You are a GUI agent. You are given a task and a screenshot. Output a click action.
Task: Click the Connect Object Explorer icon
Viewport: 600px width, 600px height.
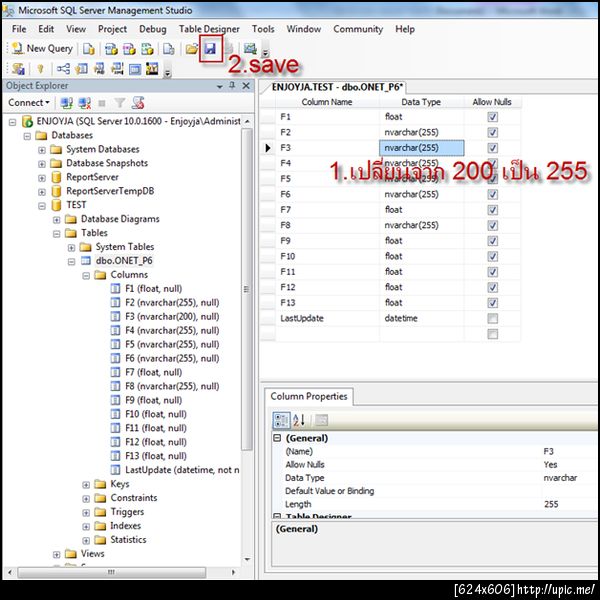coord(67,103)
